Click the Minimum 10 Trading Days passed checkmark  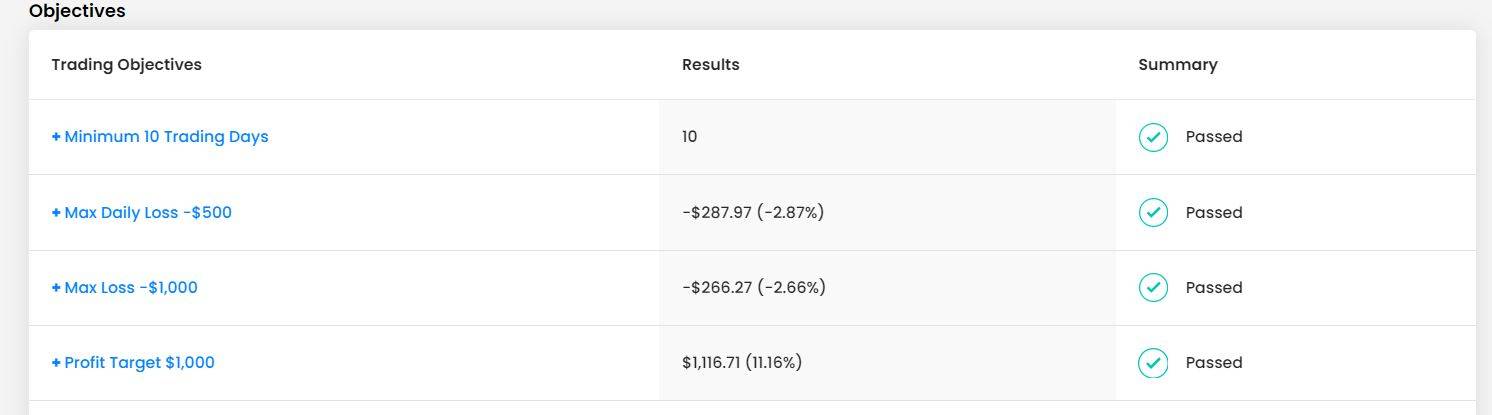point(1153,137)
